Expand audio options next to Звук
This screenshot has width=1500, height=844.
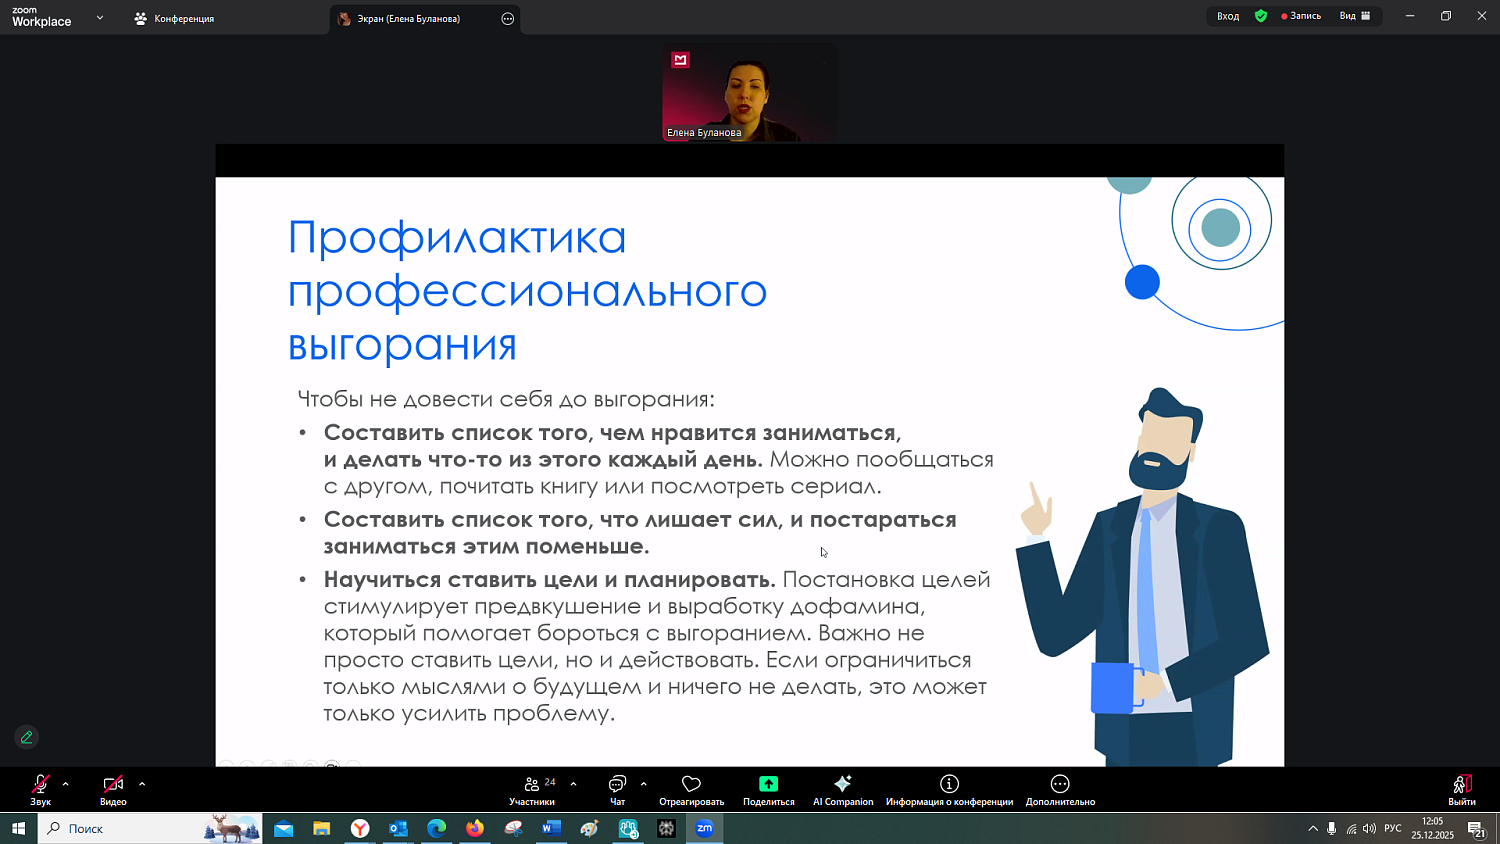65,784
